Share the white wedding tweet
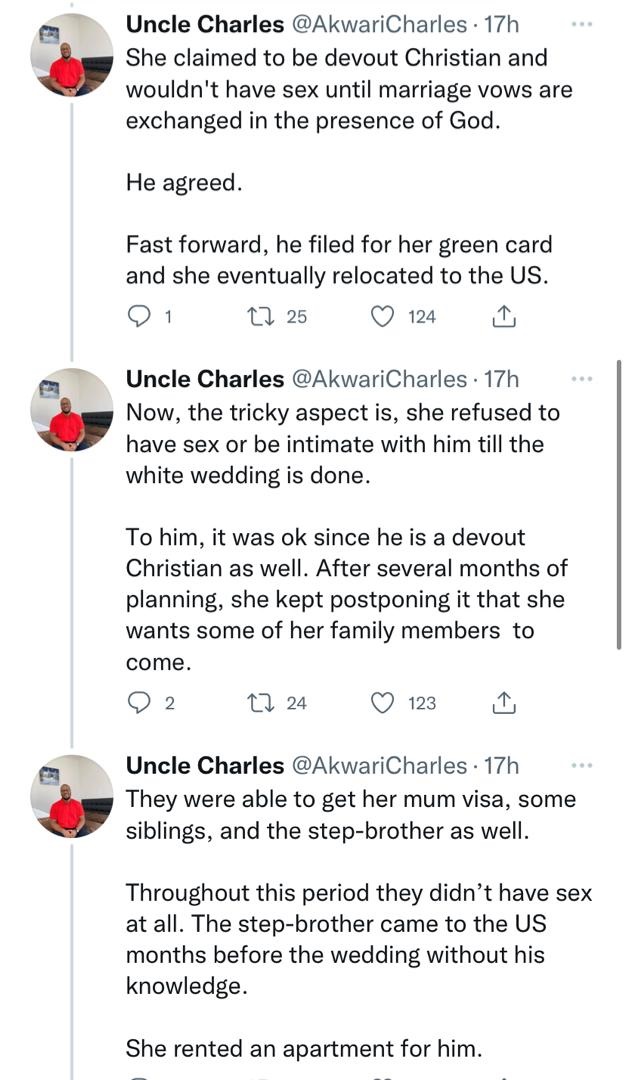Image resolution: width=626 pixels, height=1080 pixels. pos(504,703)
